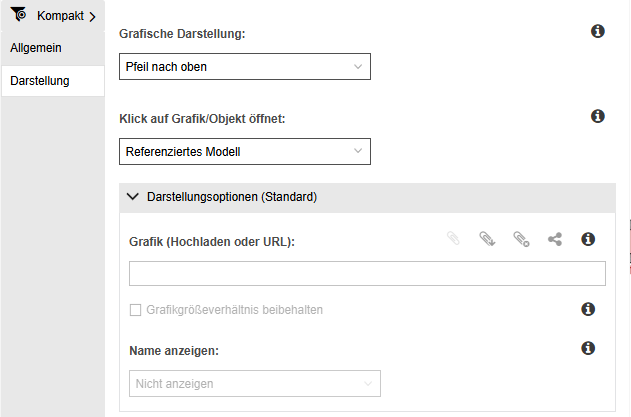Open the Nicht anzeigen dropdown
Screen dimensions: 631x417
(255, 384)
